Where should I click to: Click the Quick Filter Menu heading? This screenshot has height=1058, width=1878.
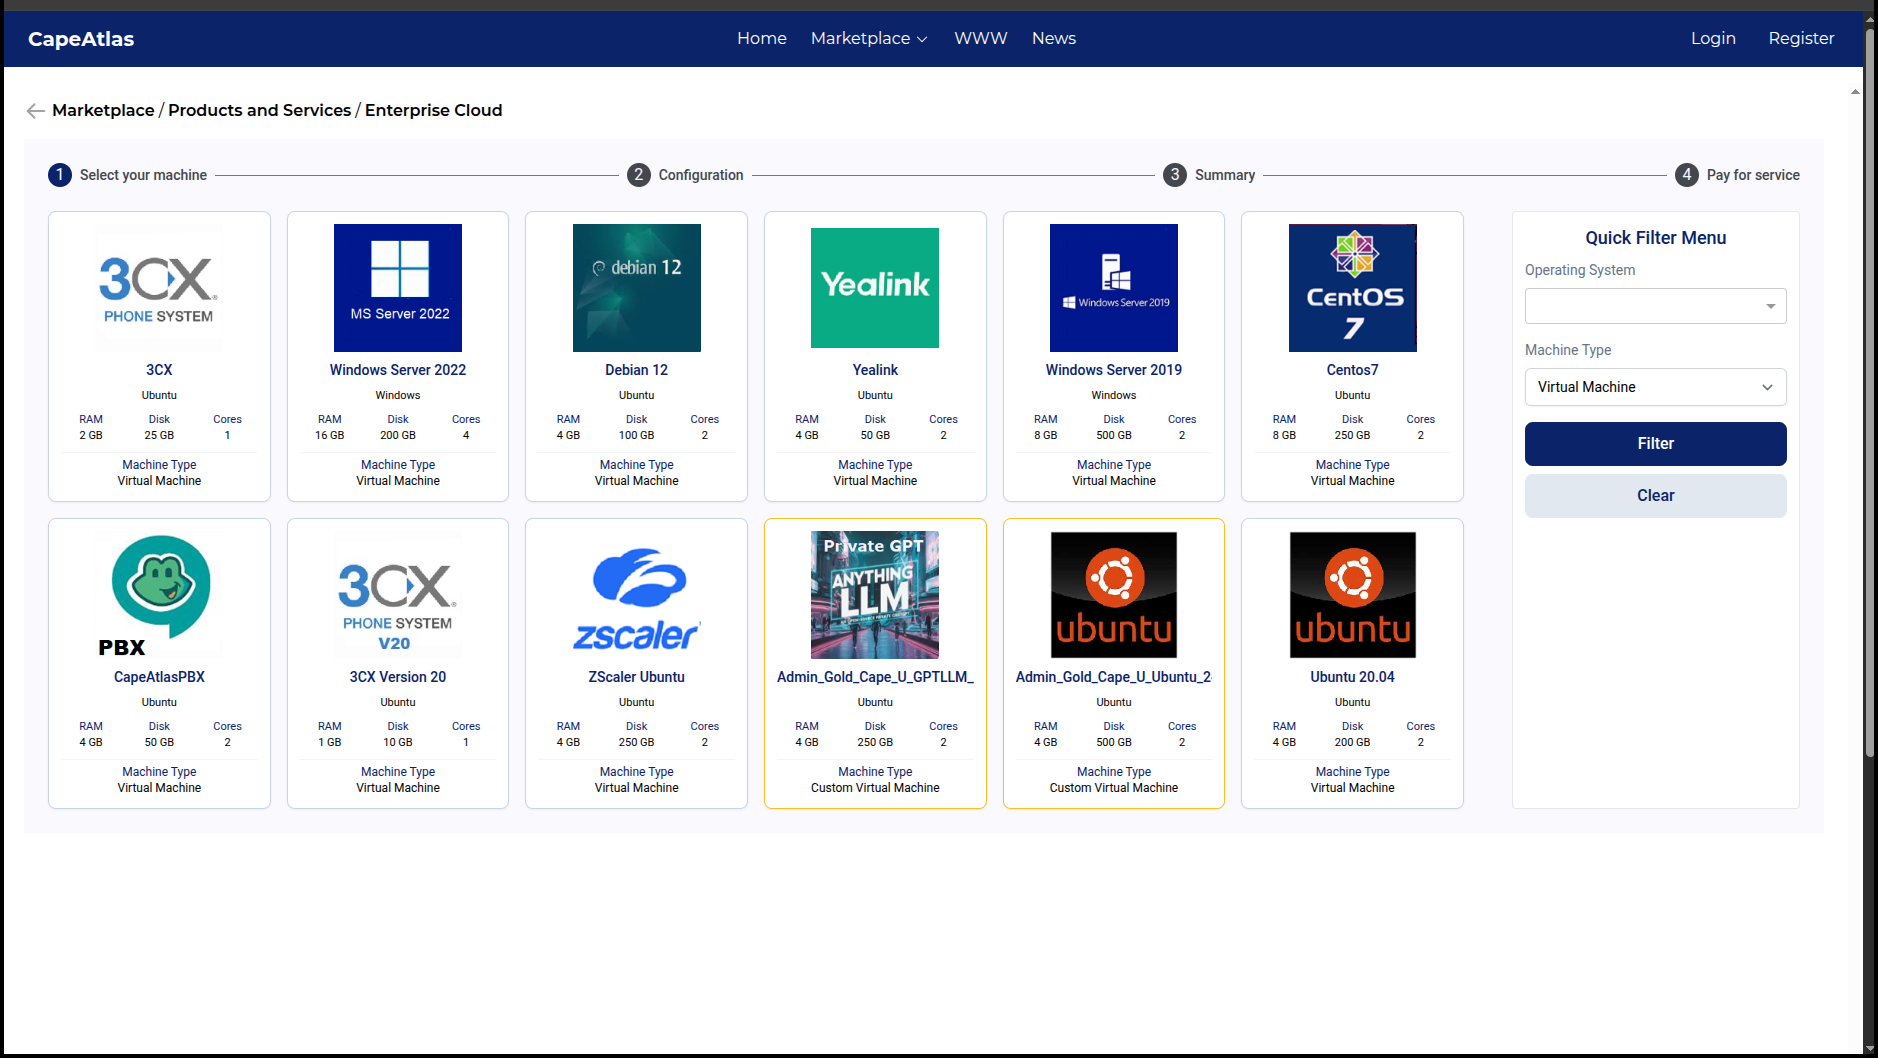[1656, 238]
